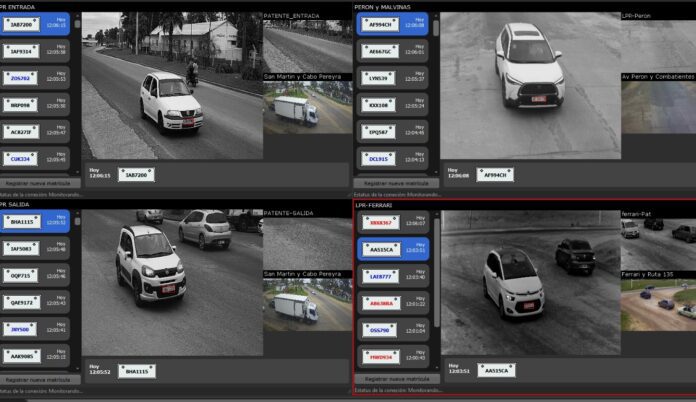This screenshot has height=402, width=696.
Task: Click the LPR-FERRARI list scrollbar thumb
Action: (x=437, y=272)
